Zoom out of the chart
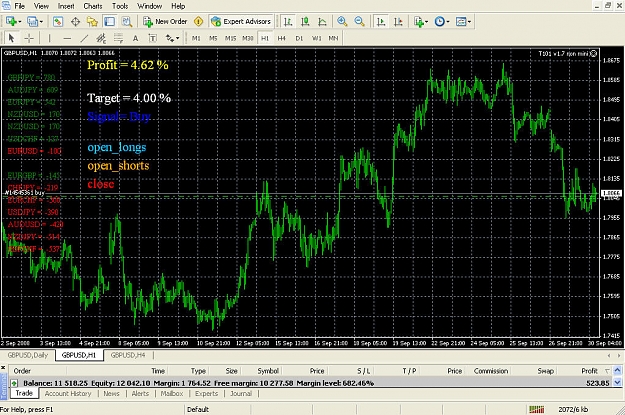Image resolution: width=625 pixels, height=415 pixels. pyautogui.click(x=359, y=22)
